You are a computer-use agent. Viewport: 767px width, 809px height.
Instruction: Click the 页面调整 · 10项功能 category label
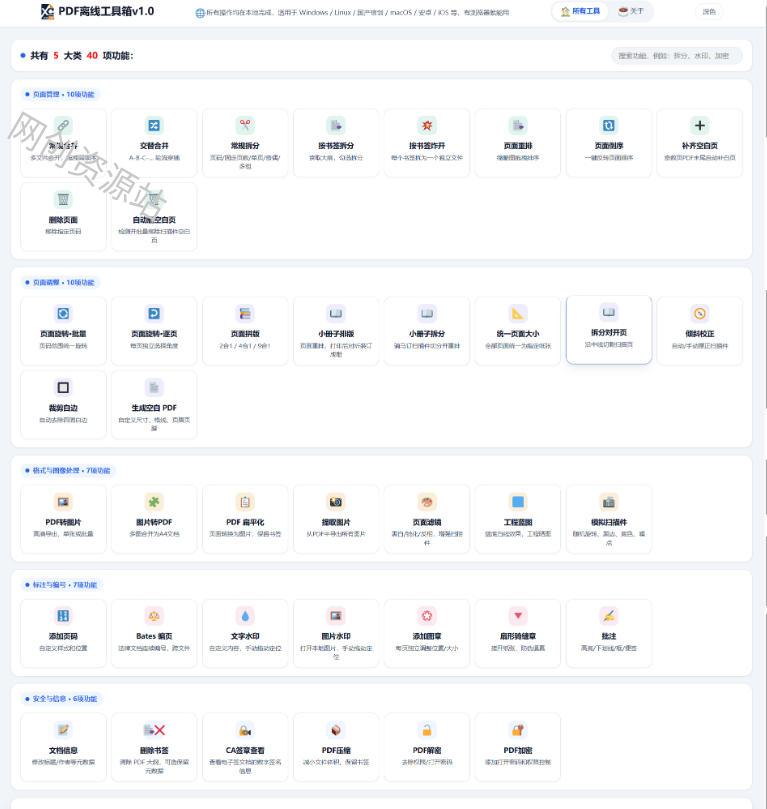point(60,282)
